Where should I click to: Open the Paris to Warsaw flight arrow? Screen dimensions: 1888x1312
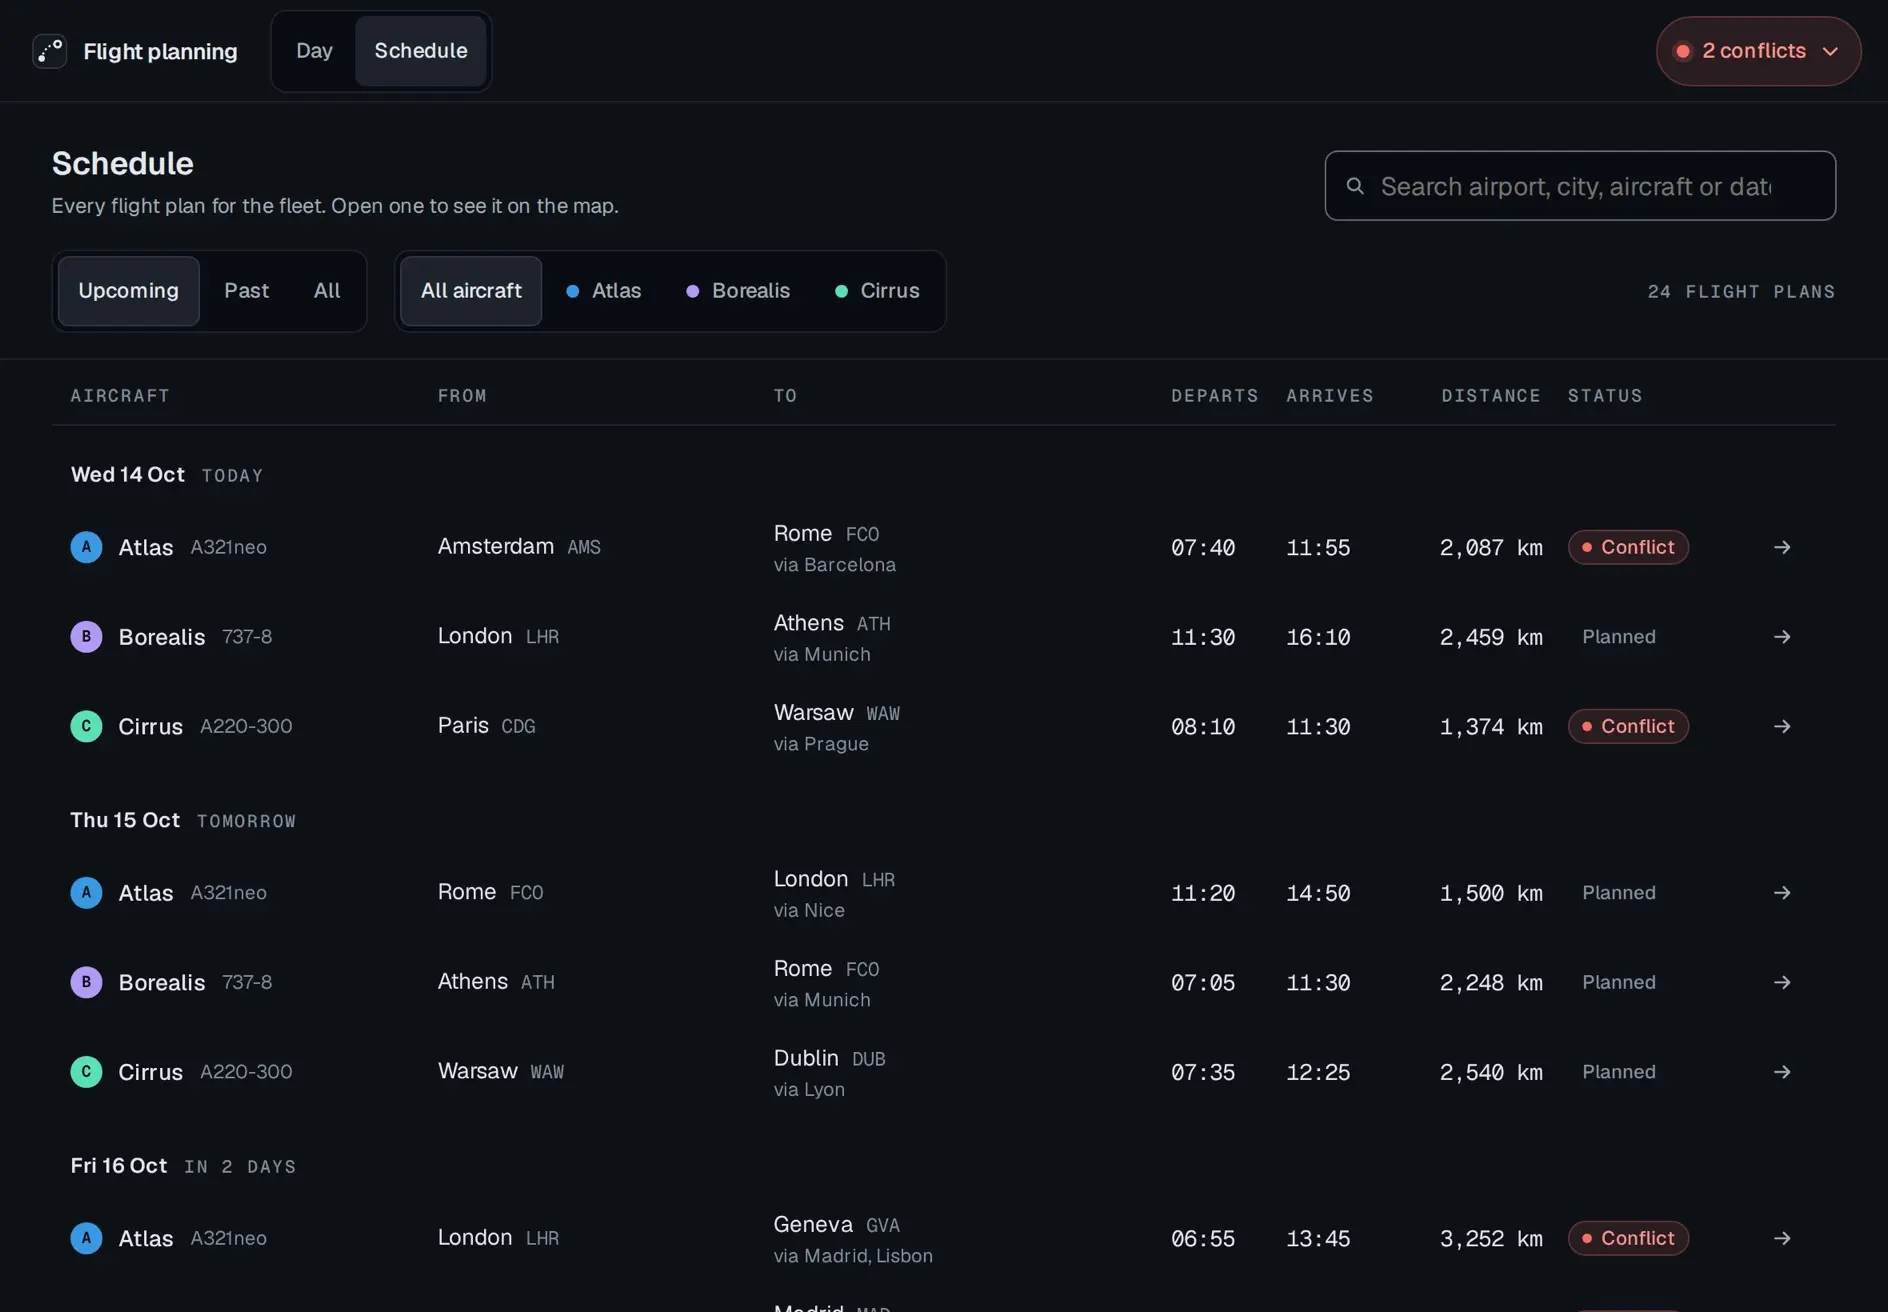[1782, 726]
